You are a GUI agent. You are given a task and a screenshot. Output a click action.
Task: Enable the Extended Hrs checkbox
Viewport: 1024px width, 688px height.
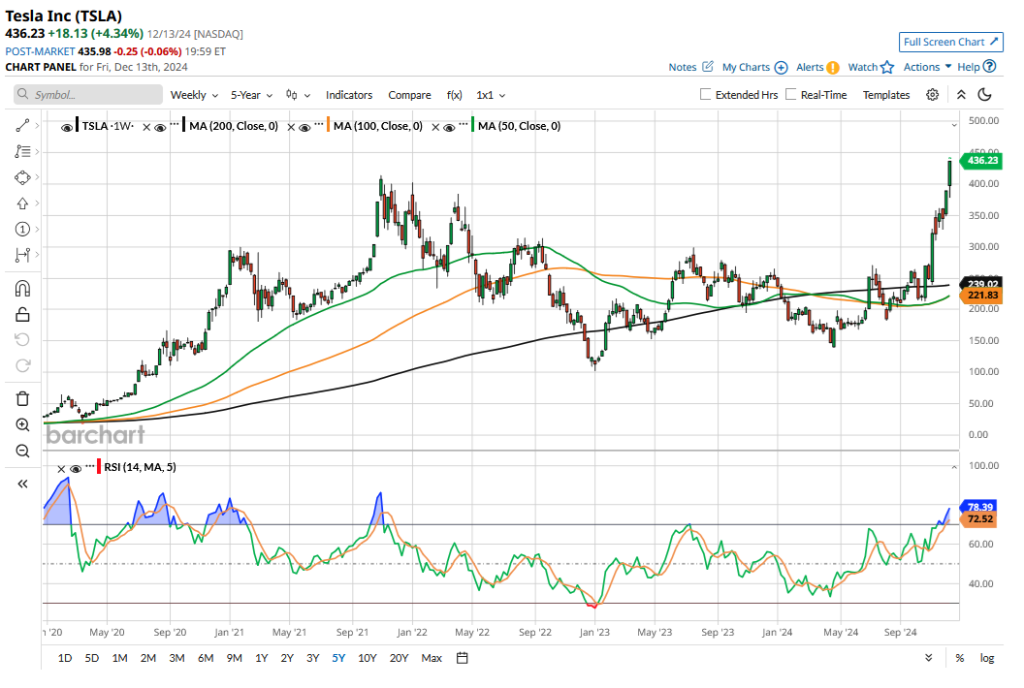click(706, 95)
